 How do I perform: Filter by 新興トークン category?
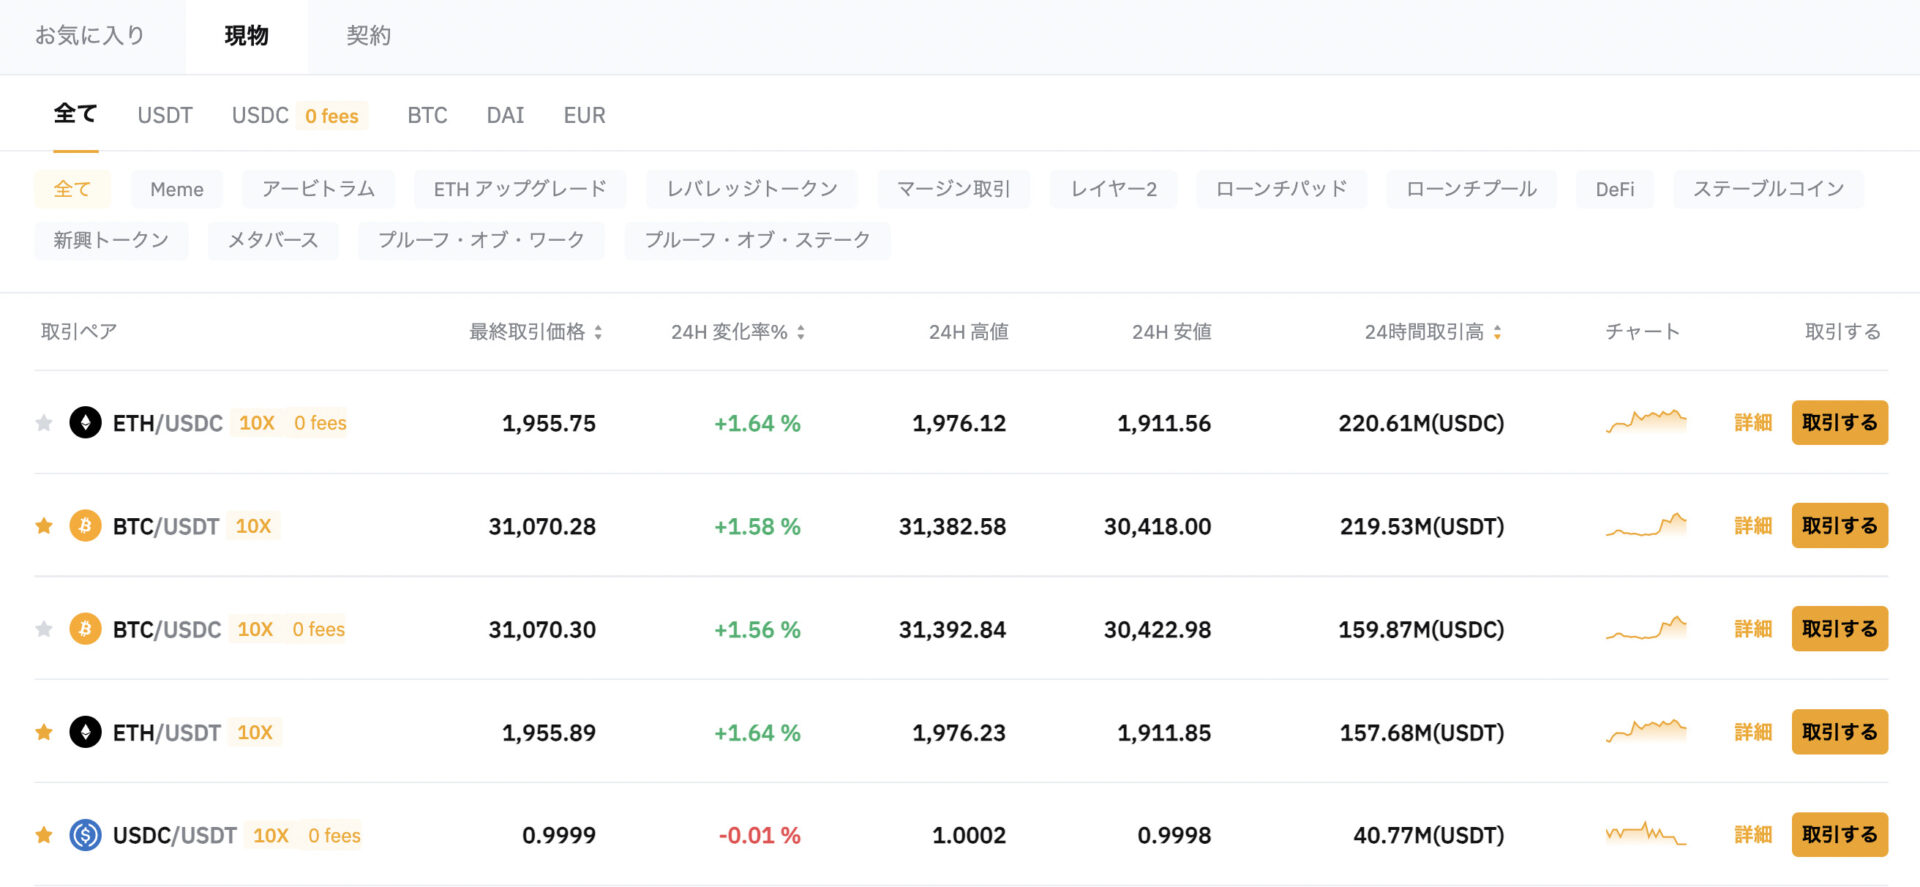click(111, 240)
